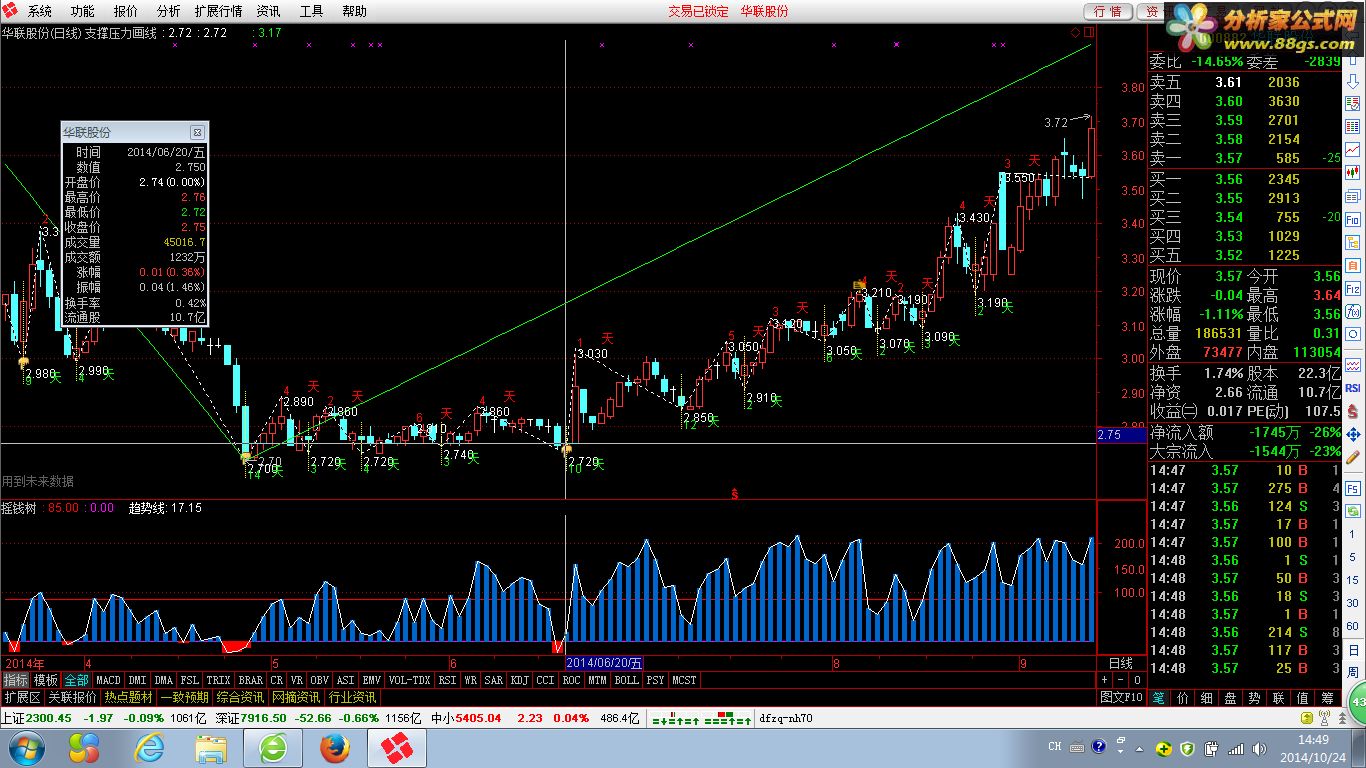Open Internet Explorer from taskbar
The image size is (1366, 768).
(150, 748)
